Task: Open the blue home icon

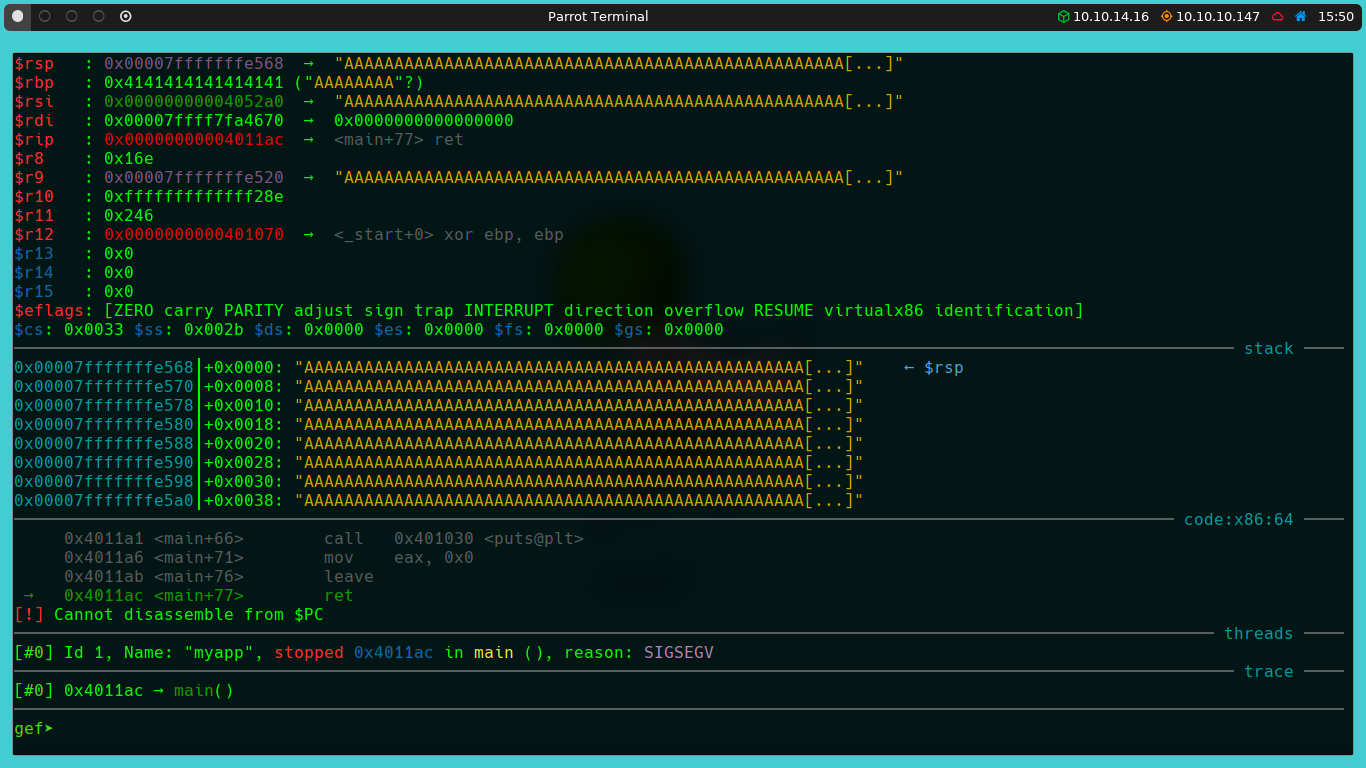Action: tap(1301, 17)
